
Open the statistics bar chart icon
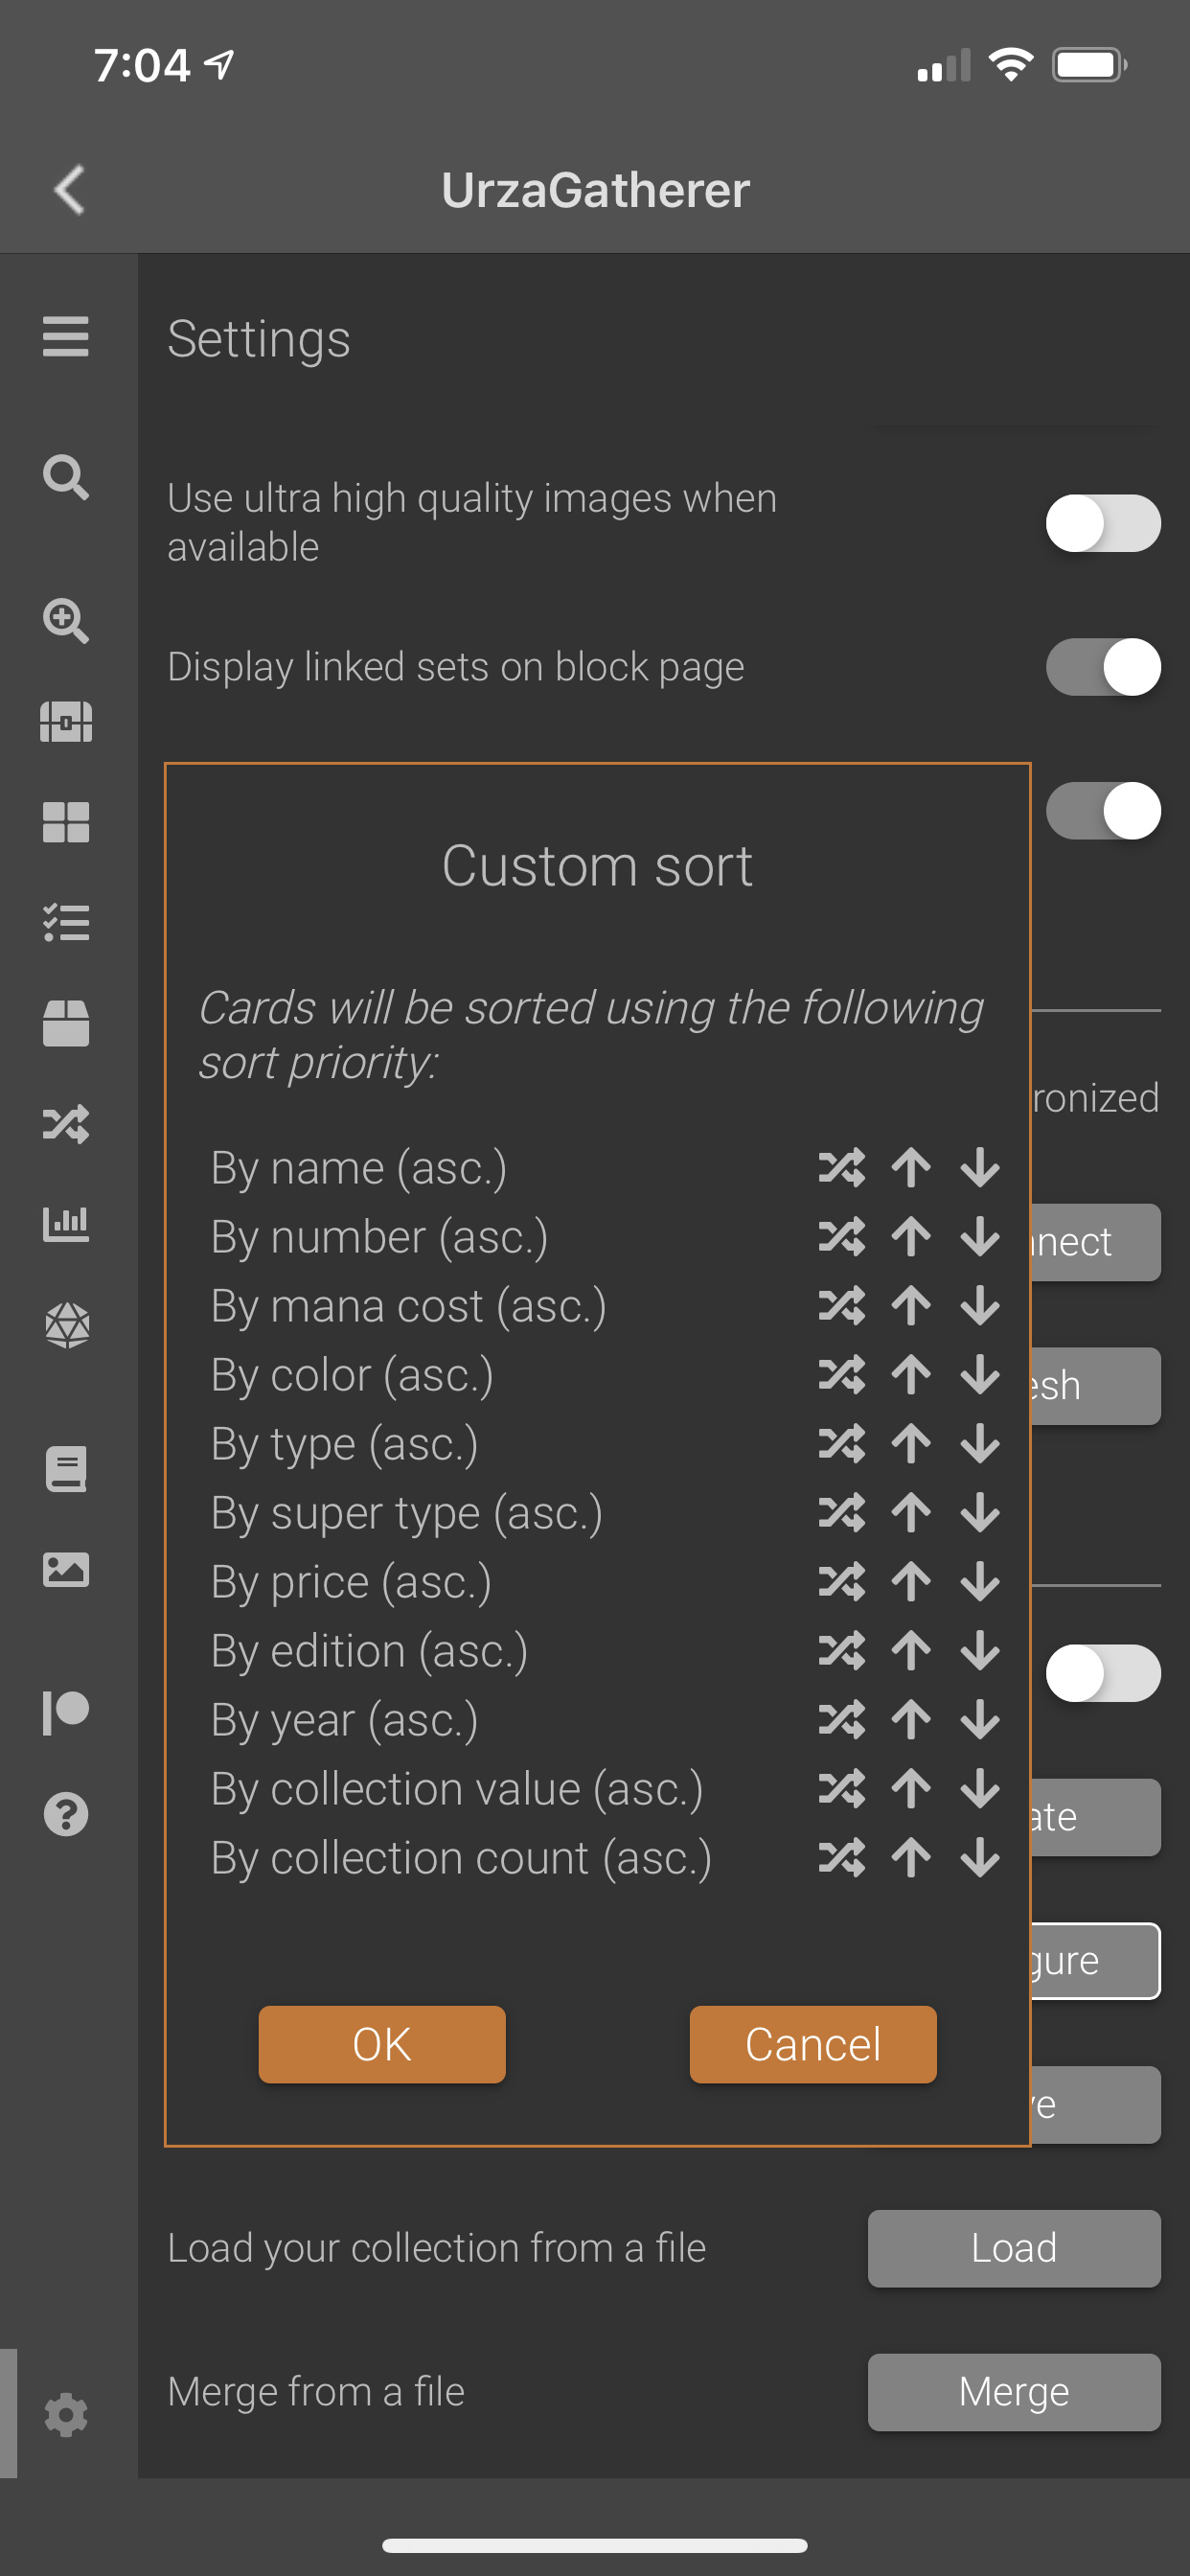[x=66, y=1223]
